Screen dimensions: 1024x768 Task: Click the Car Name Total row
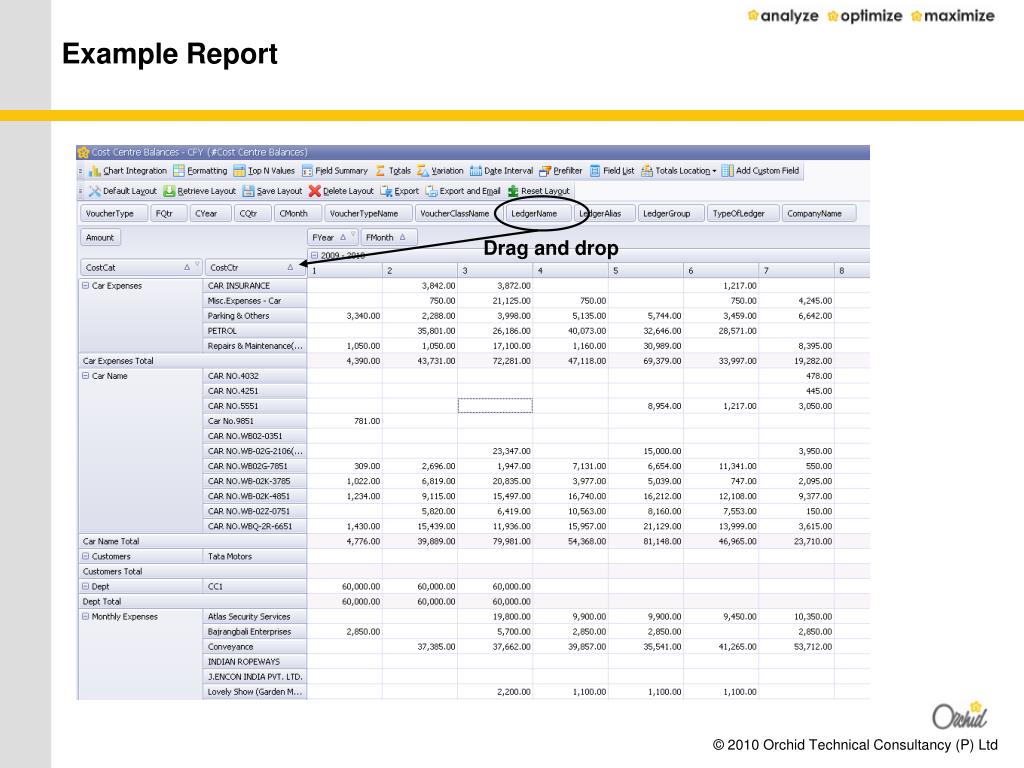[x=192, y=541]
